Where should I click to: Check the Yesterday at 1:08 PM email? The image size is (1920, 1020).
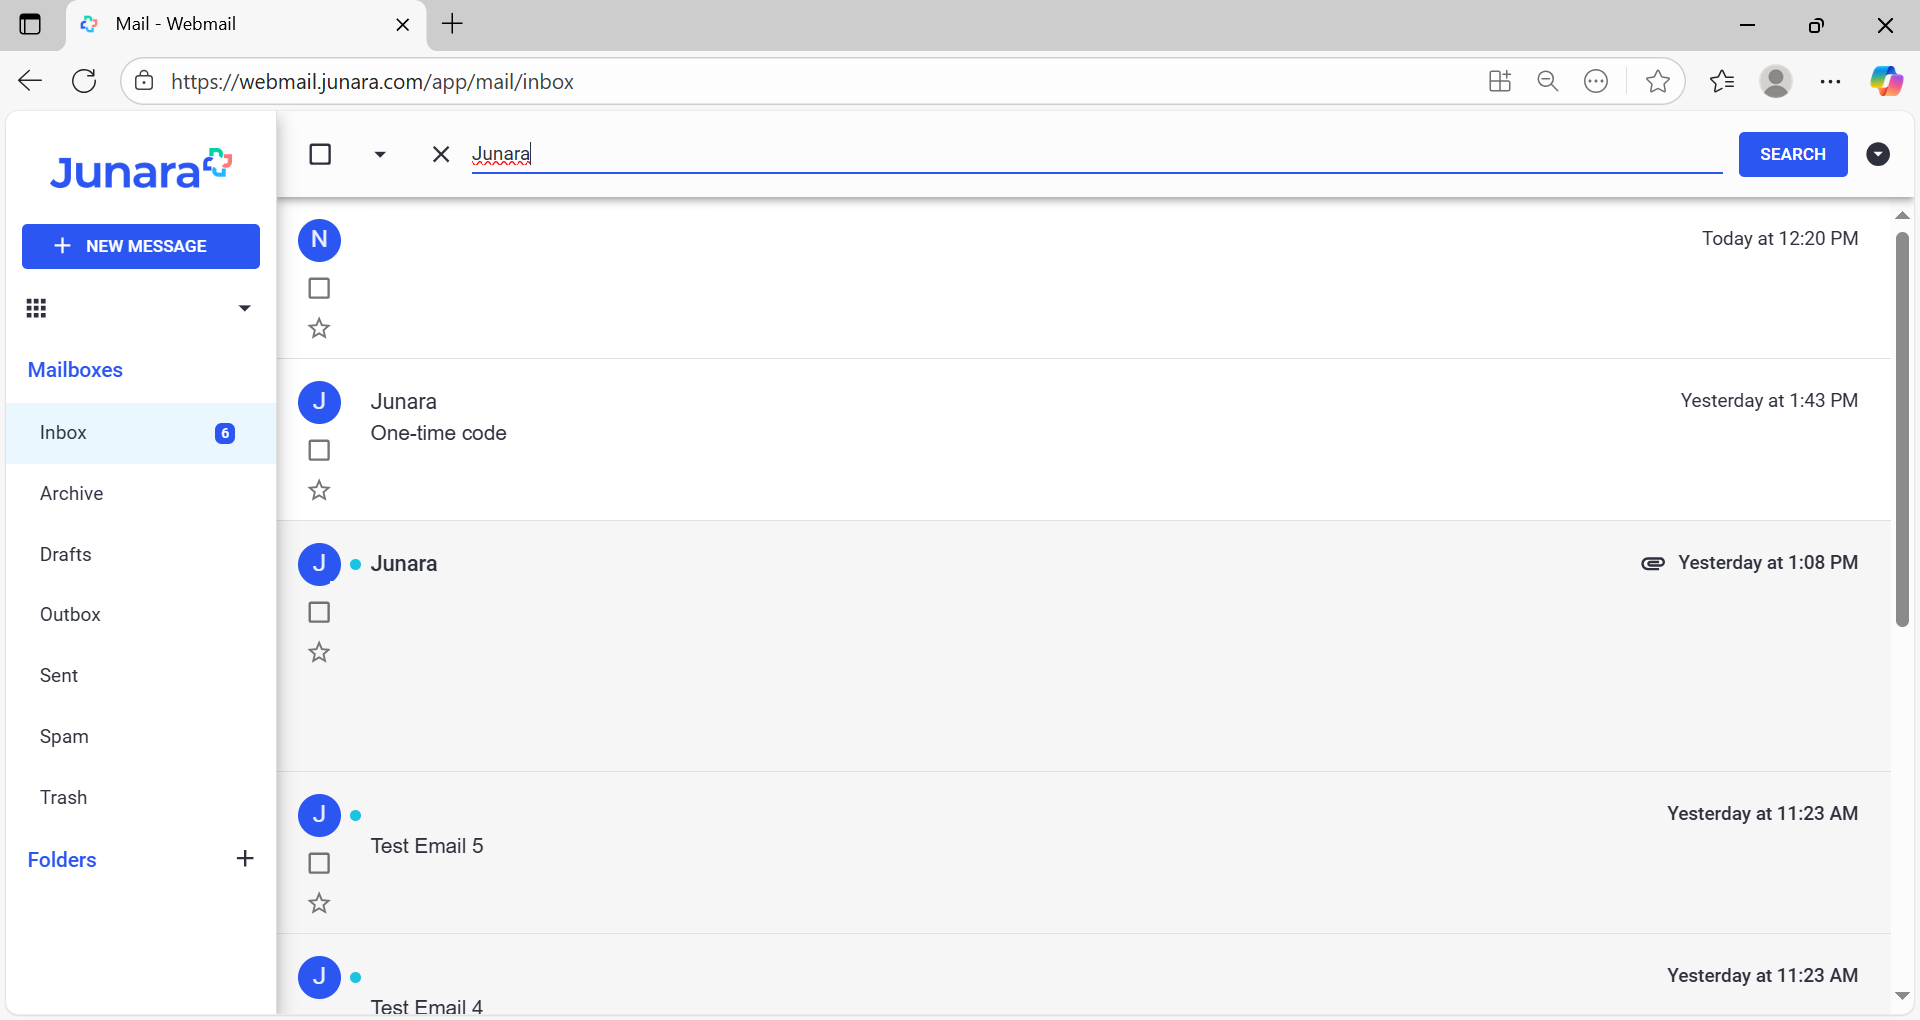tap(319, 612)
